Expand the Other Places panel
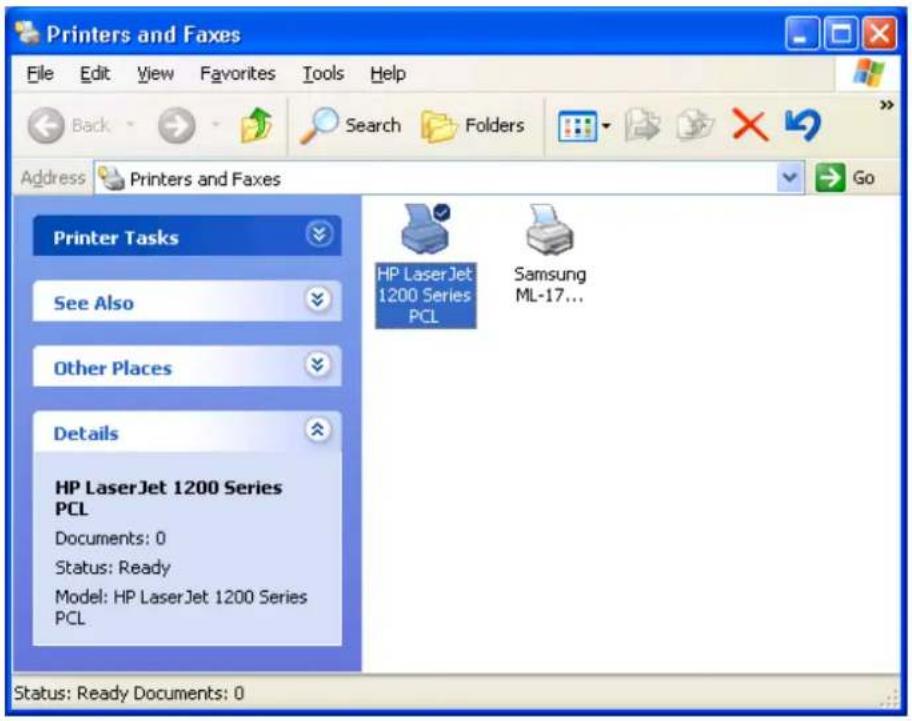 coord(319,367)
